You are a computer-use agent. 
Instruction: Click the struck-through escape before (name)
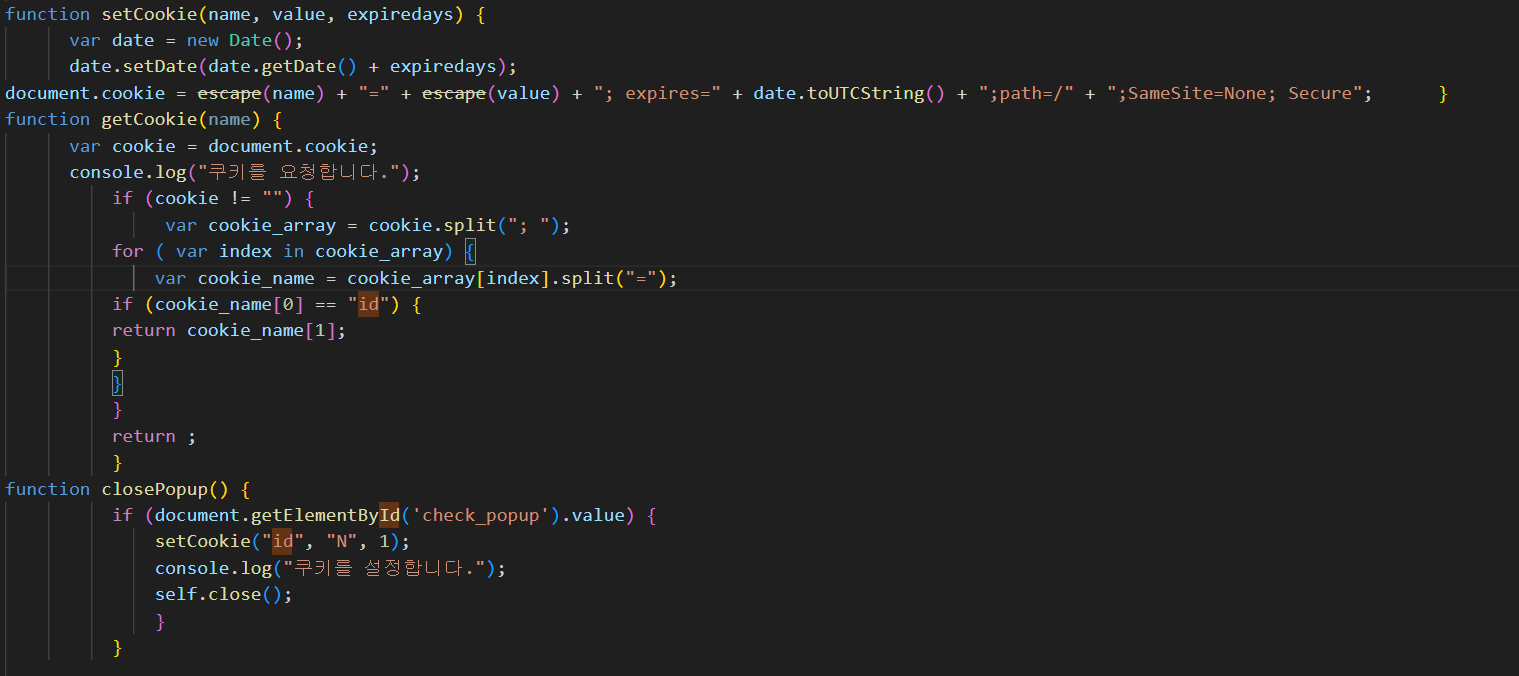[x=229, y=93]
